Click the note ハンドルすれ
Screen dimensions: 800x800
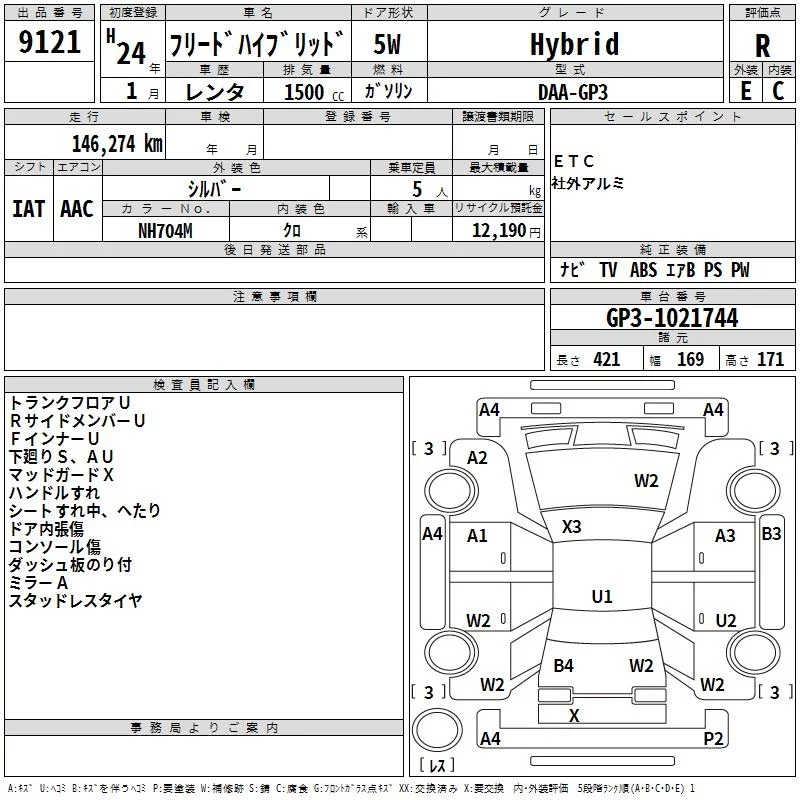(x=54, y=493)
